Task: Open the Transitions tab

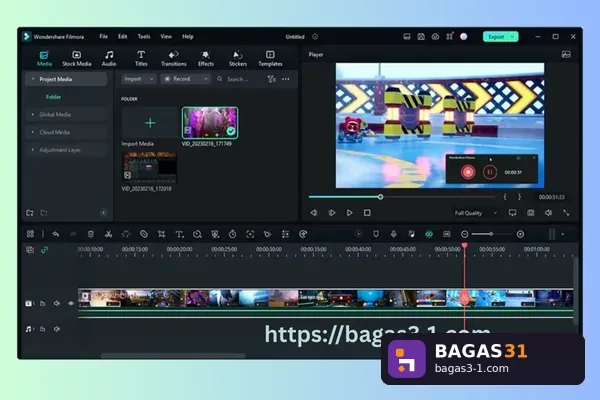Action: tap(174, 59)
